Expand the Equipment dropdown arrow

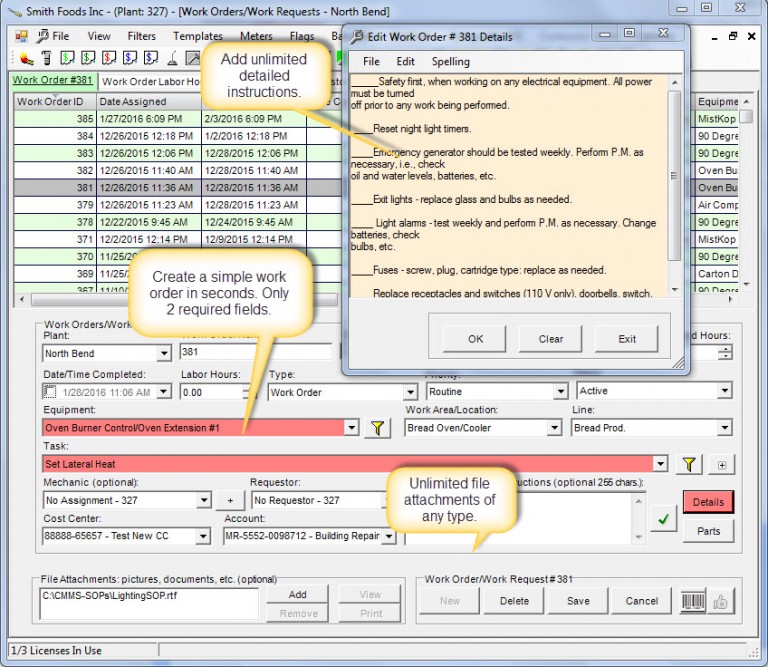(351, 428)
